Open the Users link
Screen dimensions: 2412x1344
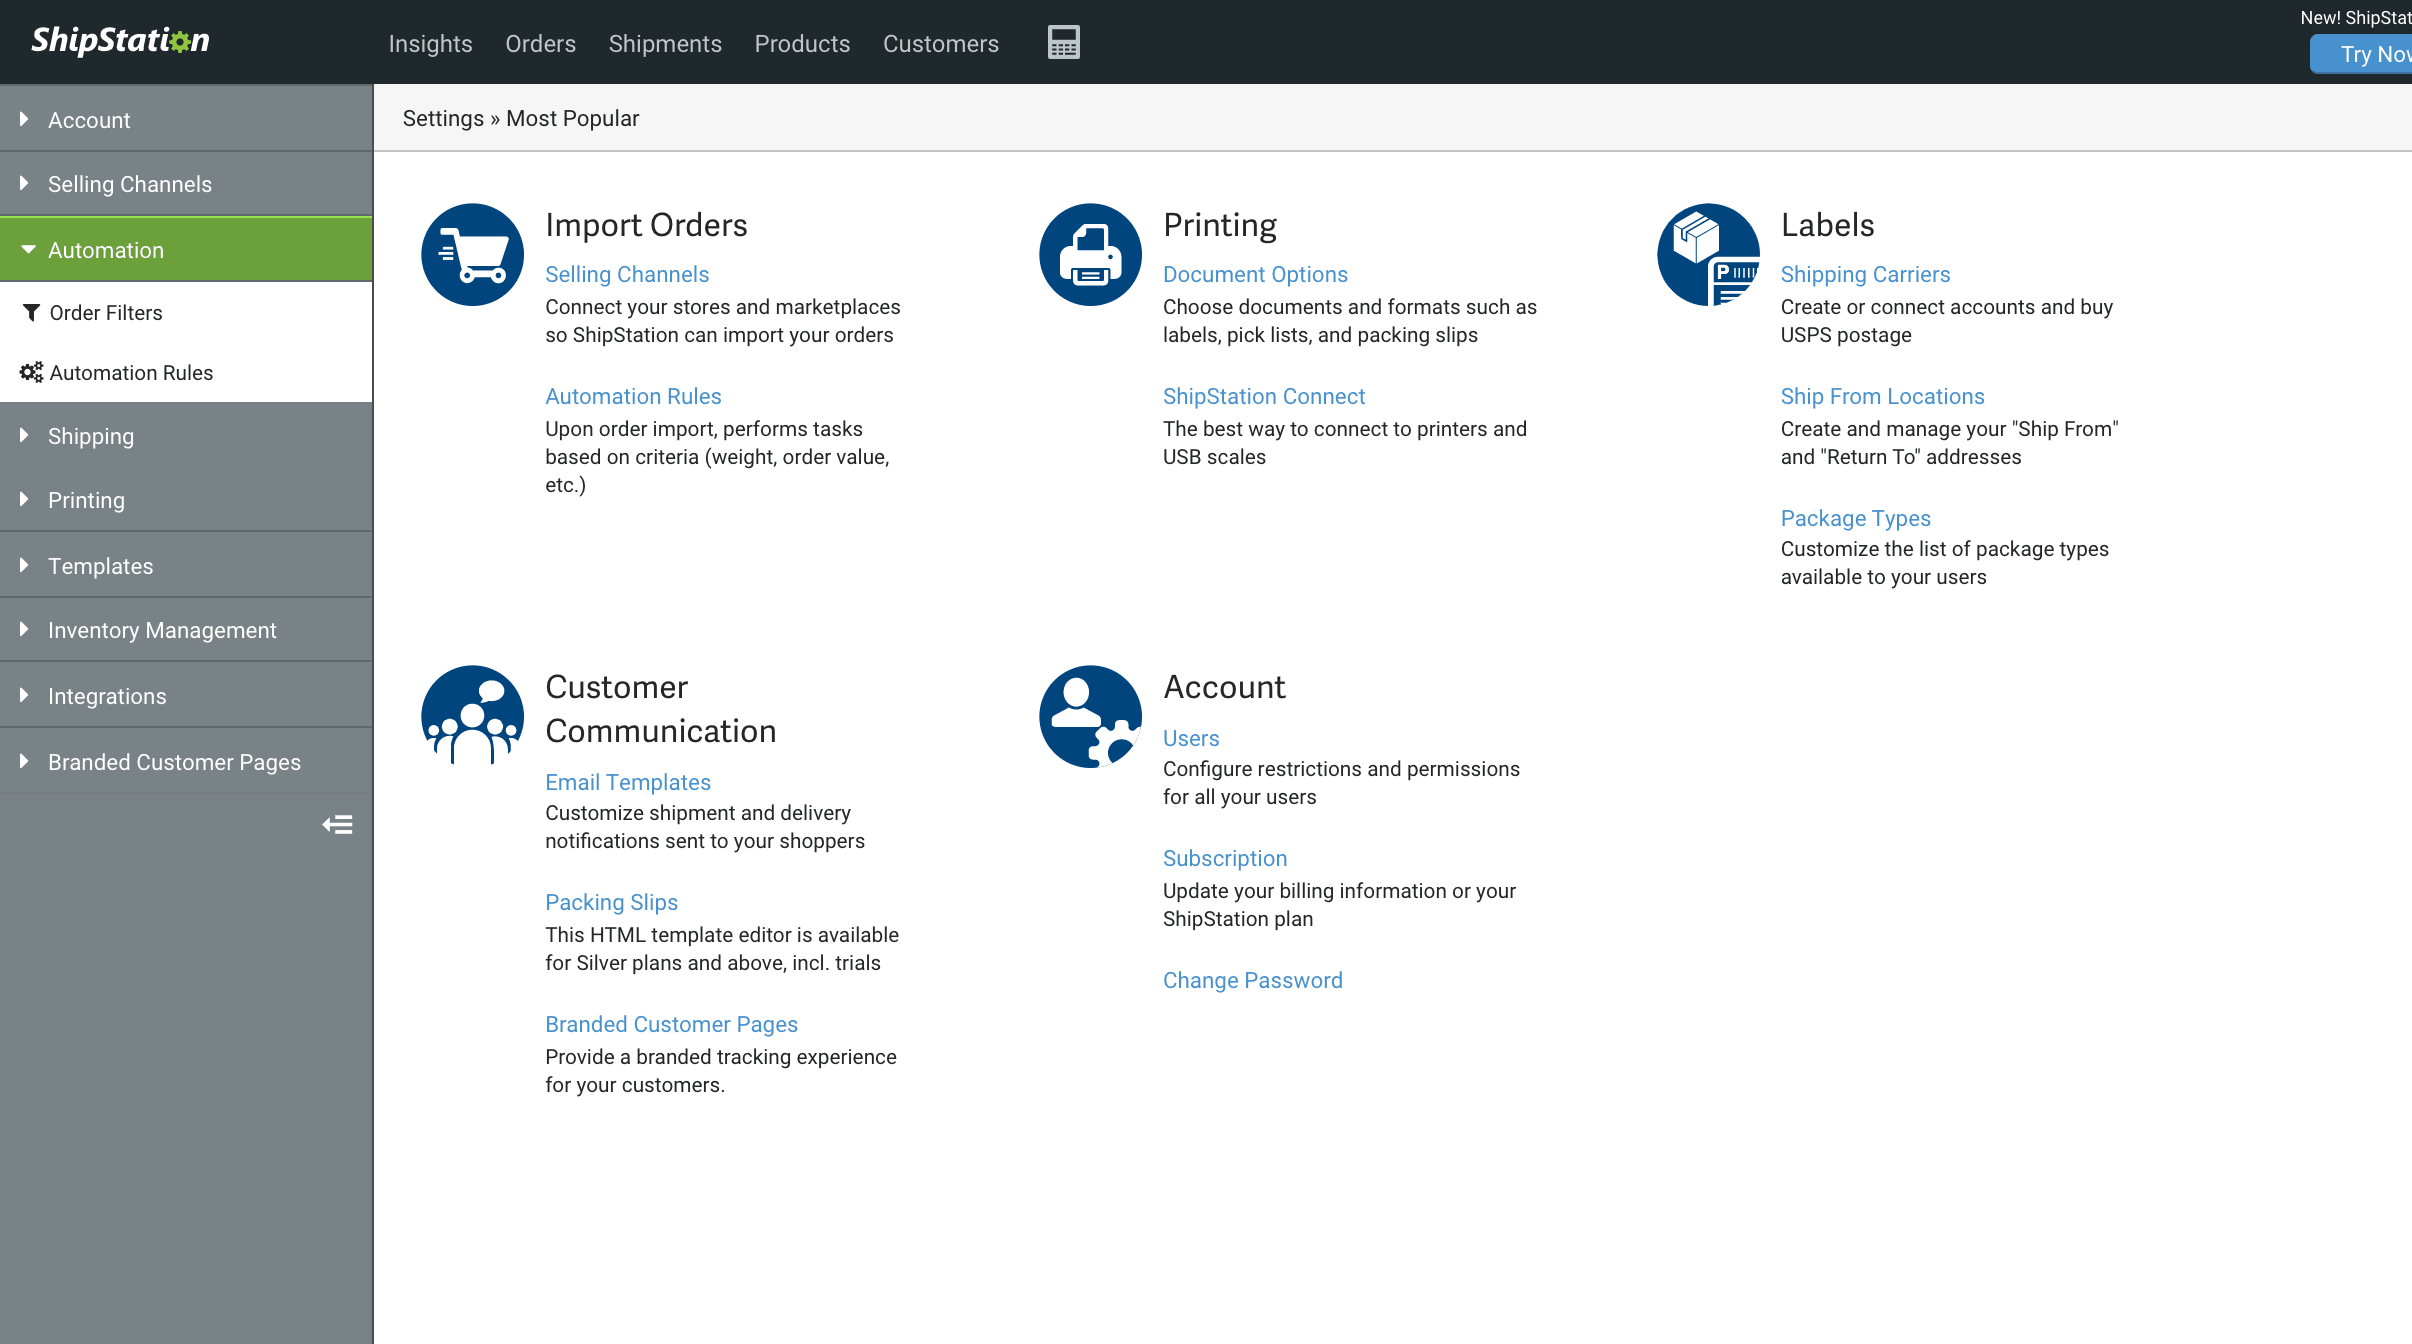(1191, 738)
